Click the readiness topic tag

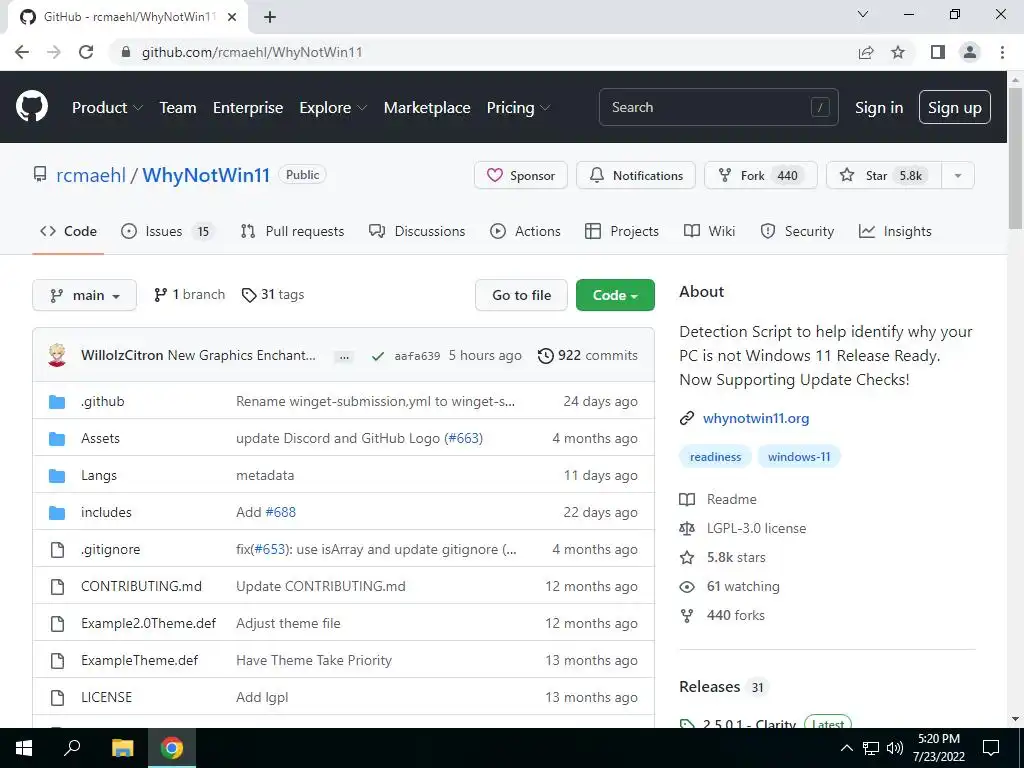pyautogui.click(x=715, y=456)
